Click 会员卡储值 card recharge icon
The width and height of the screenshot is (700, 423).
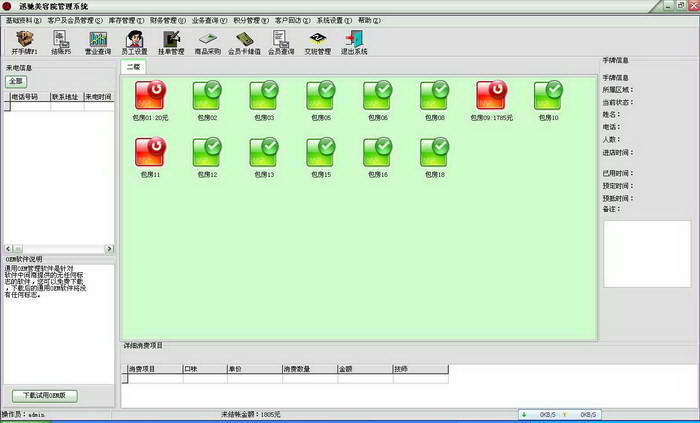coord(244,41)
